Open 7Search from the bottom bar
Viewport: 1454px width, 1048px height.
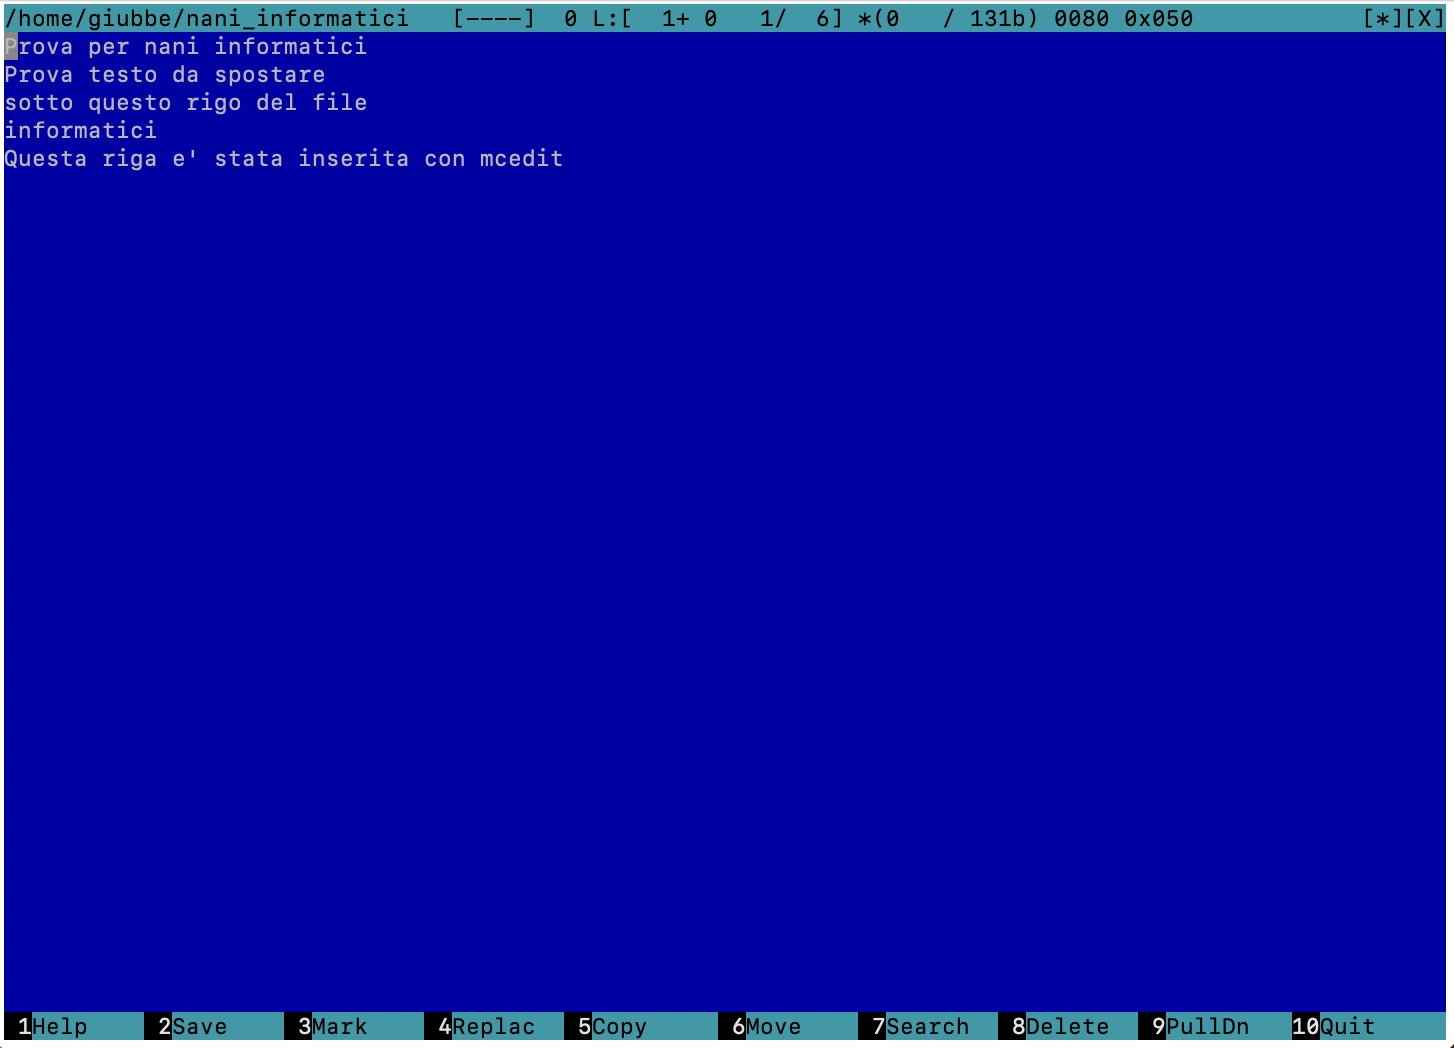(920, 1026)
